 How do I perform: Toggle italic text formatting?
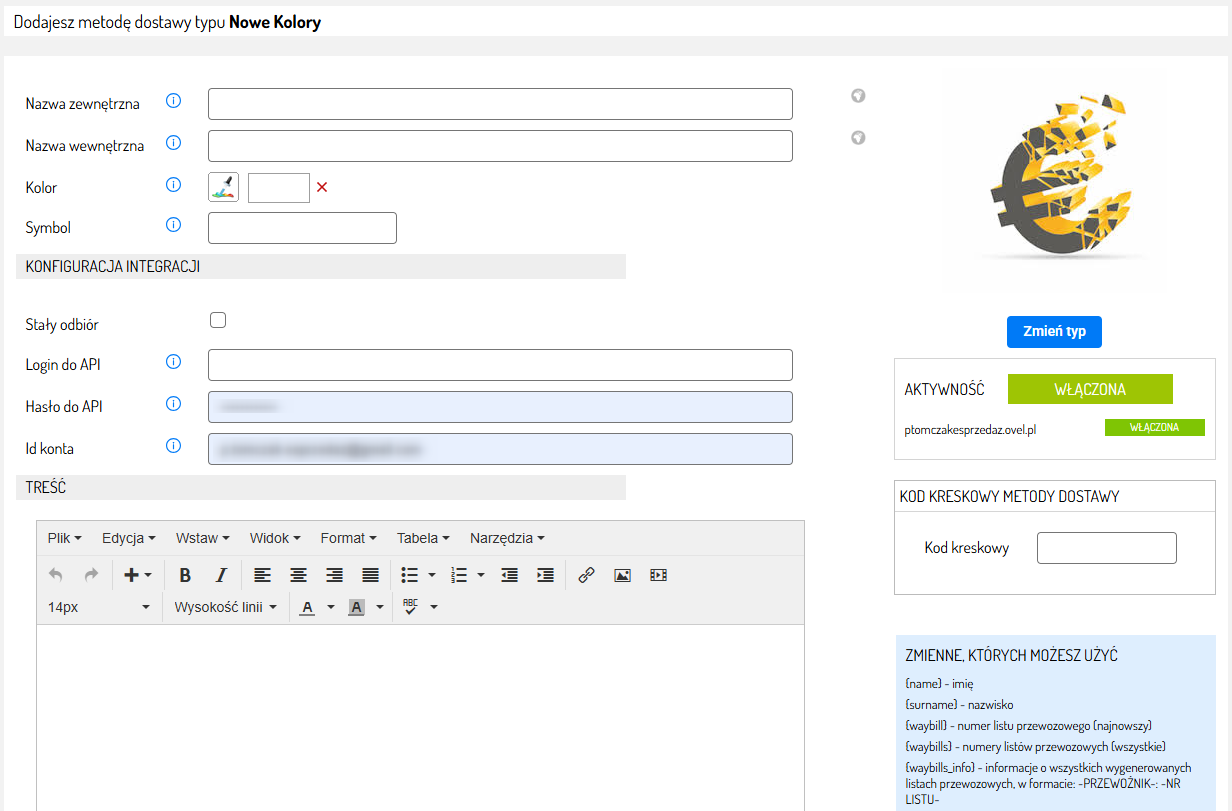click(x=221, y=575)
